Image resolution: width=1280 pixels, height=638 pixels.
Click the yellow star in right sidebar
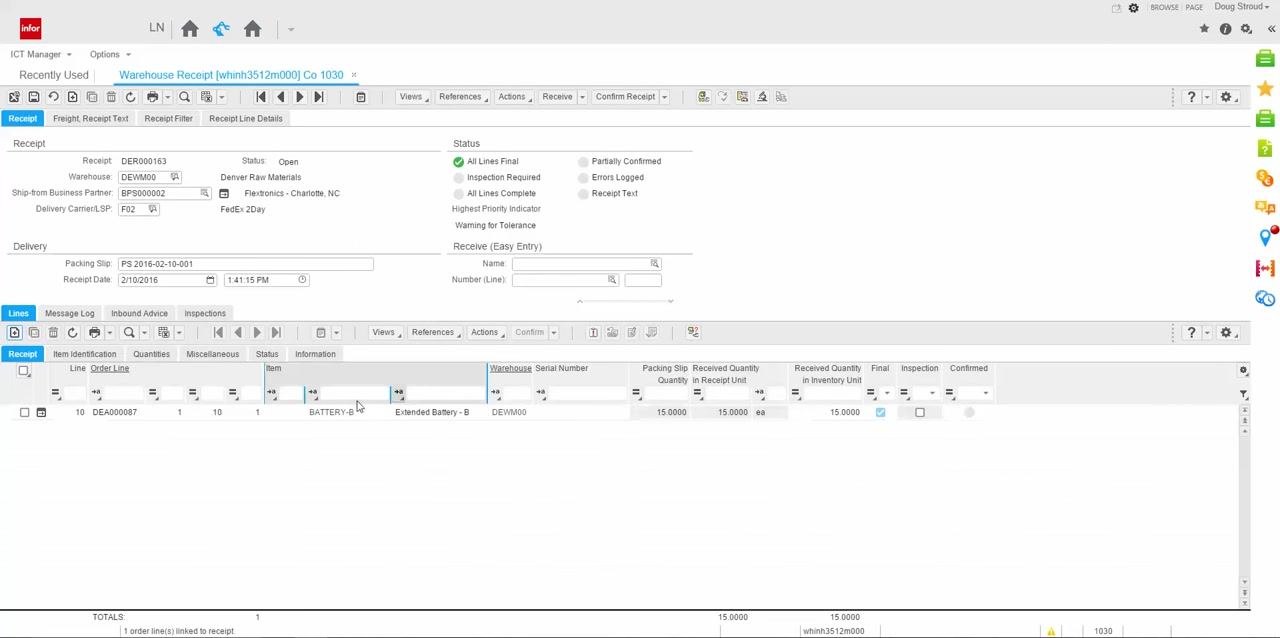click(x=1265, y=89)
